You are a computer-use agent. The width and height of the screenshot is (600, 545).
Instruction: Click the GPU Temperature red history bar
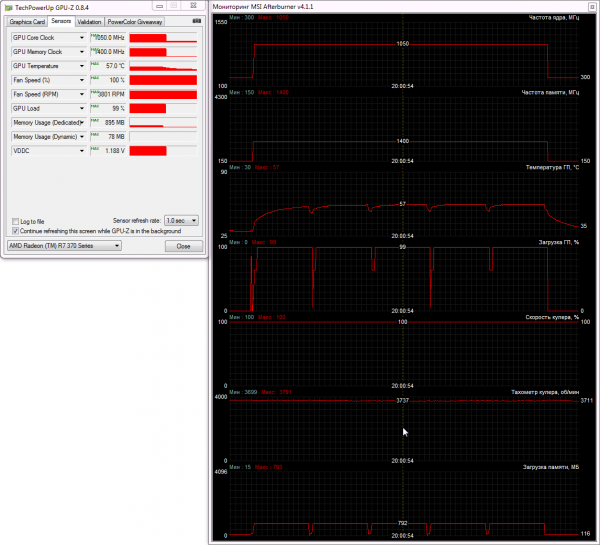pos(163,66)
